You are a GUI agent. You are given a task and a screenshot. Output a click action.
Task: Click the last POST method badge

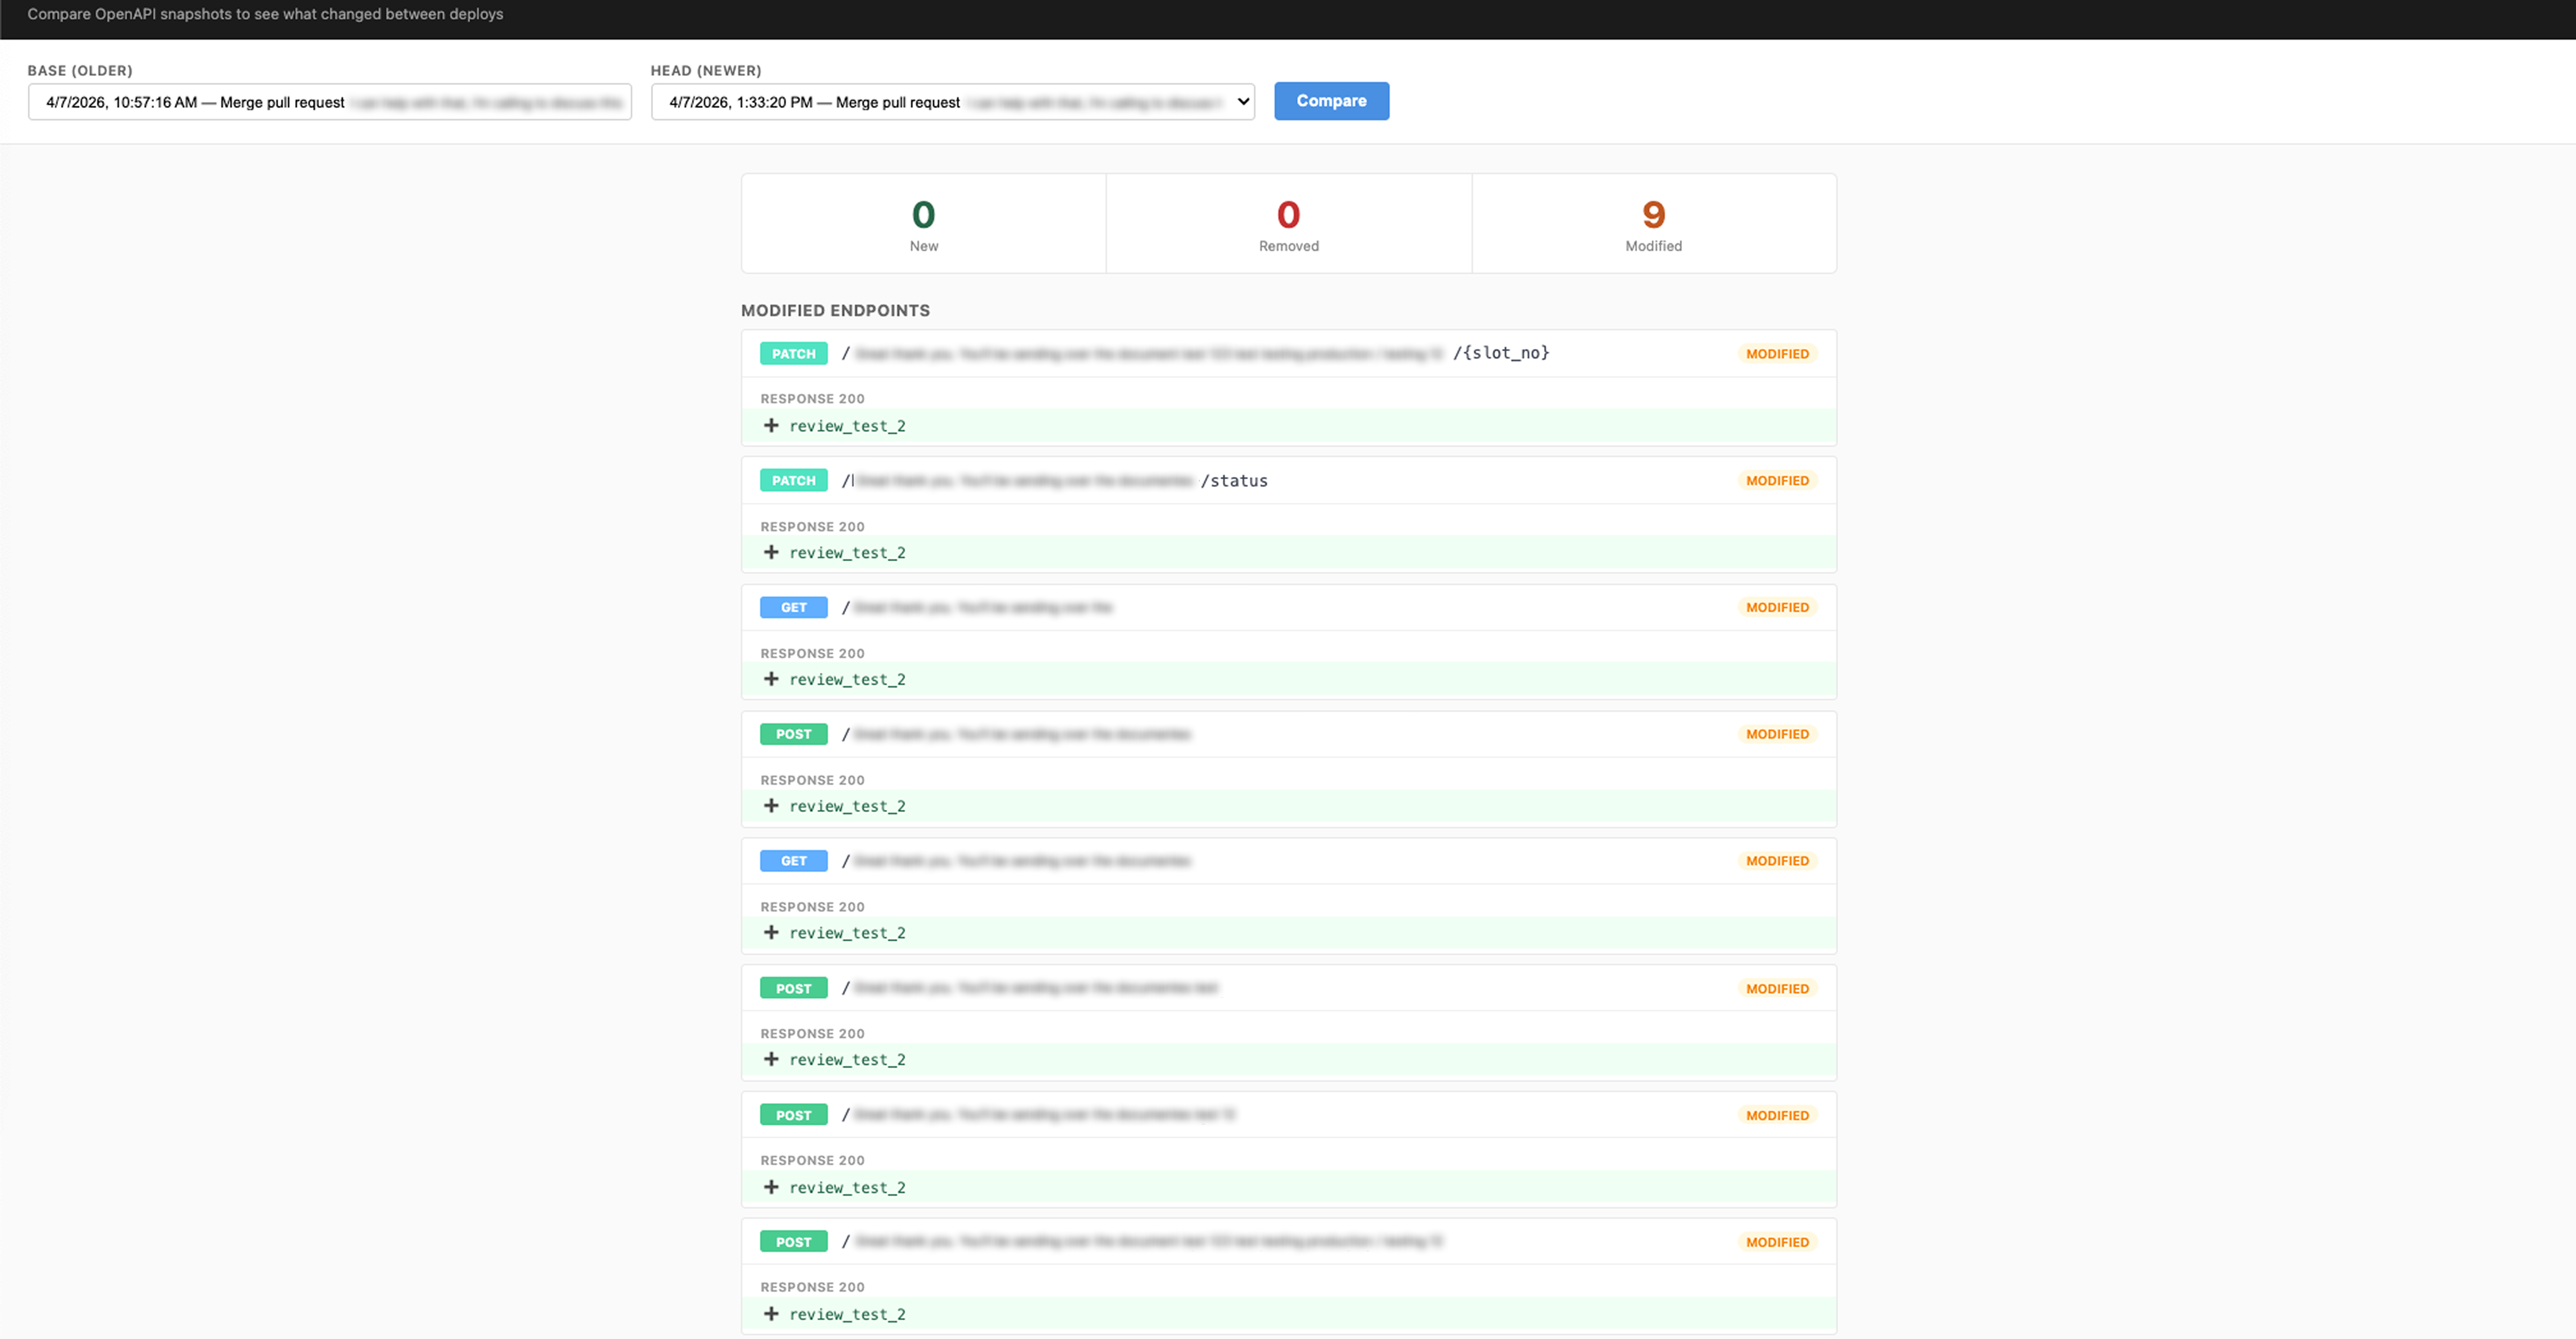click(x=793, y=1242)
